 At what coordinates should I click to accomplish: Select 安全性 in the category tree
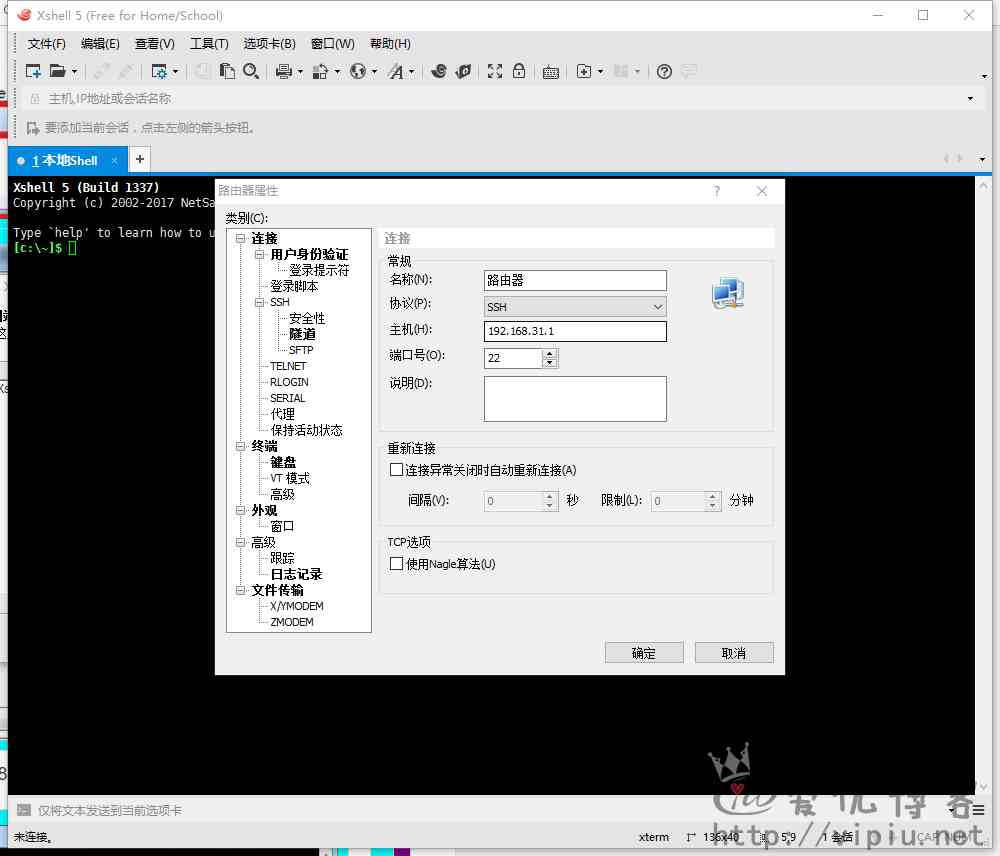[307, 318]
